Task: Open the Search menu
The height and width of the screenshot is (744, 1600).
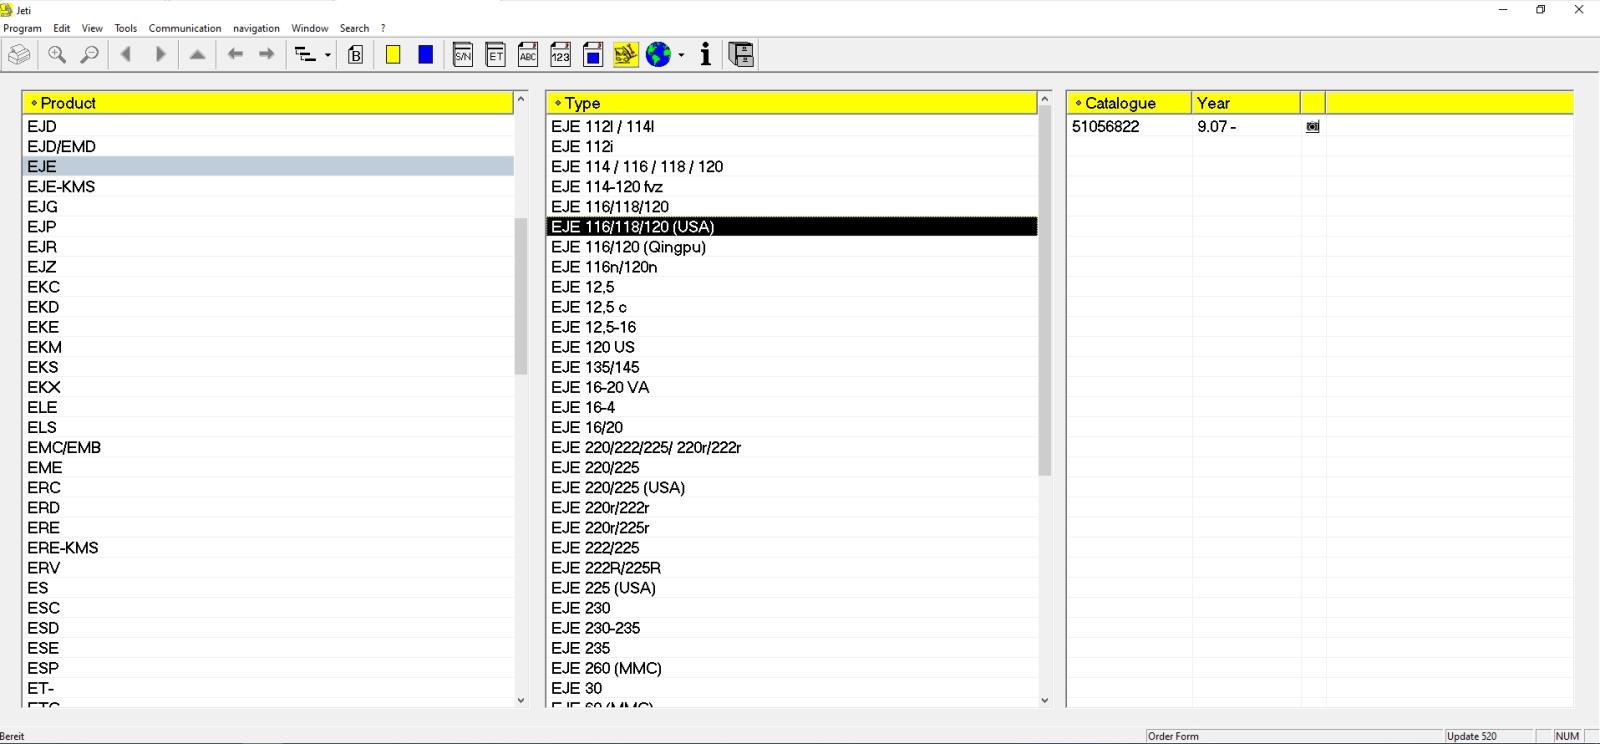Action: (354, 28)
